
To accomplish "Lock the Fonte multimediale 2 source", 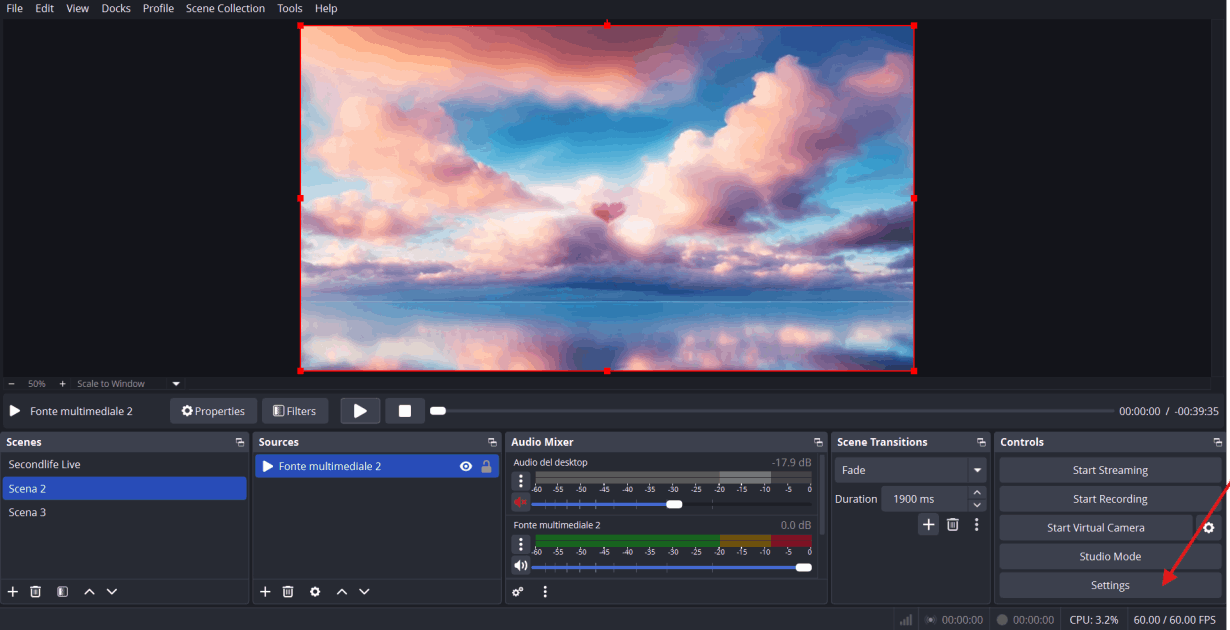I will (486, 467).
